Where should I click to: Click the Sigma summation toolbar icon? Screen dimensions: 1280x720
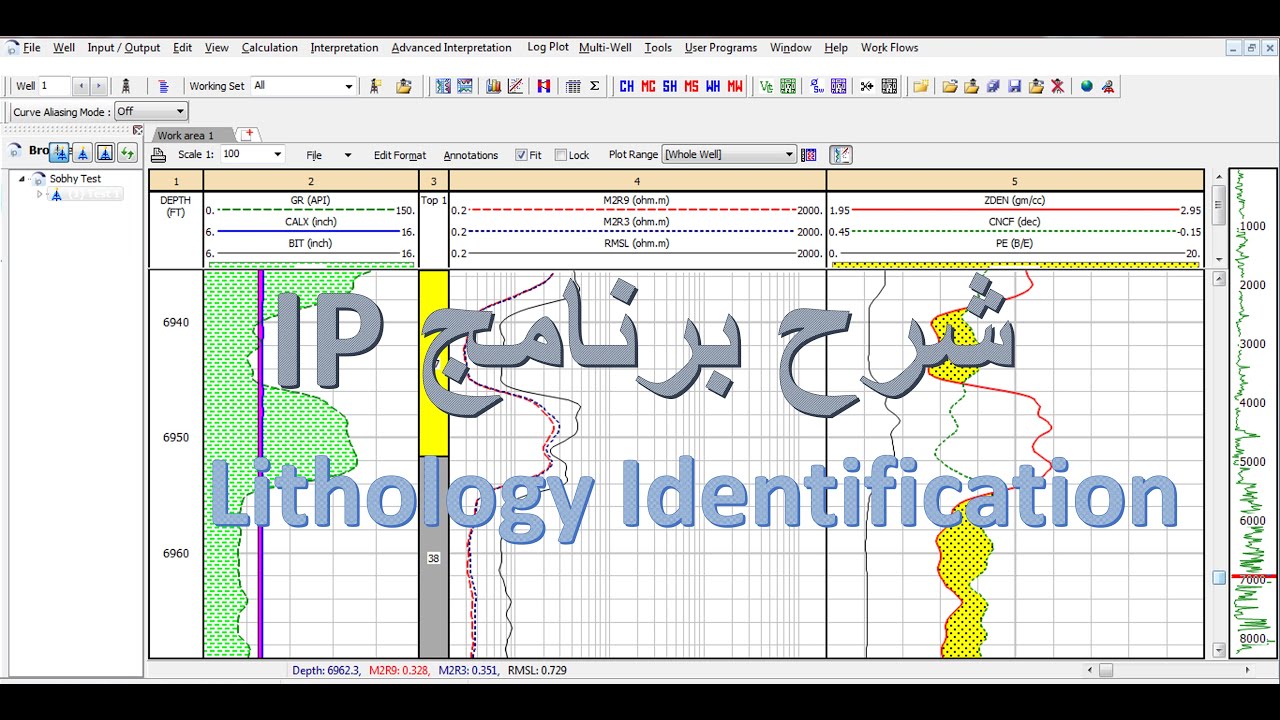click(x=594, y=86)
